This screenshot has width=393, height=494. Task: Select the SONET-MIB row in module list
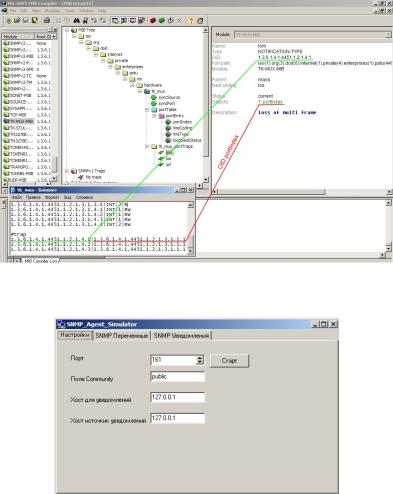27,95
